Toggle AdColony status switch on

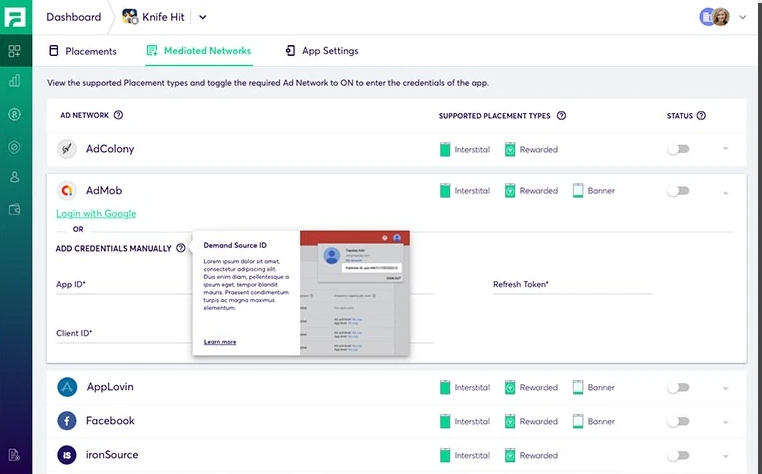pos(678,149)
